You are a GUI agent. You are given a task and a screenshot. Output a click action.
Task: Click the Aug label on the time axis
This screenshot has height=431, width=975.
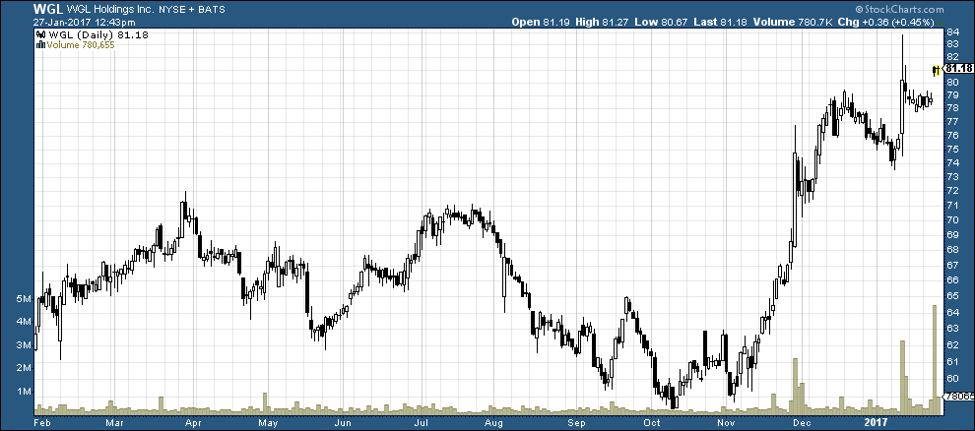(x=494, y=424)
